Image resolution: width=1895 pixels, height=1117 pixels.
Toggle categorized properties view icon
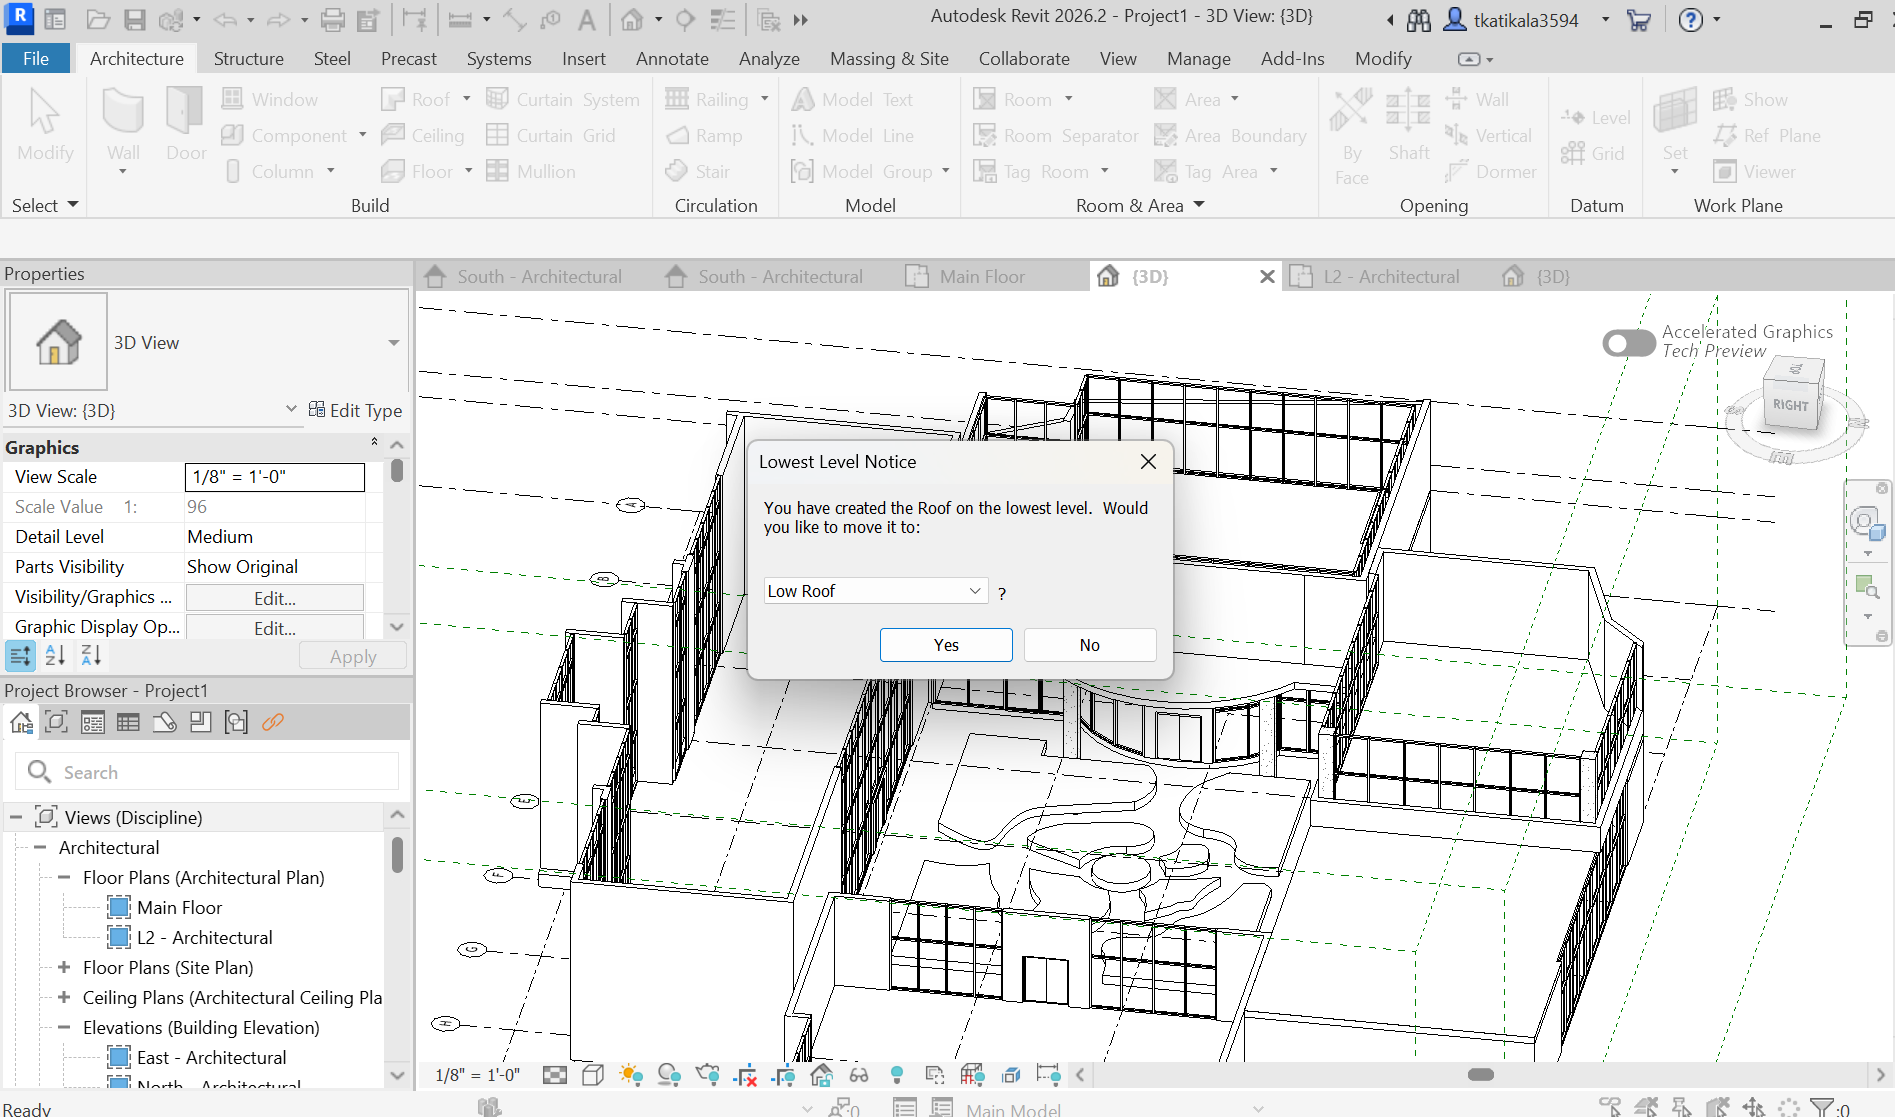click(x=20, y=656)
